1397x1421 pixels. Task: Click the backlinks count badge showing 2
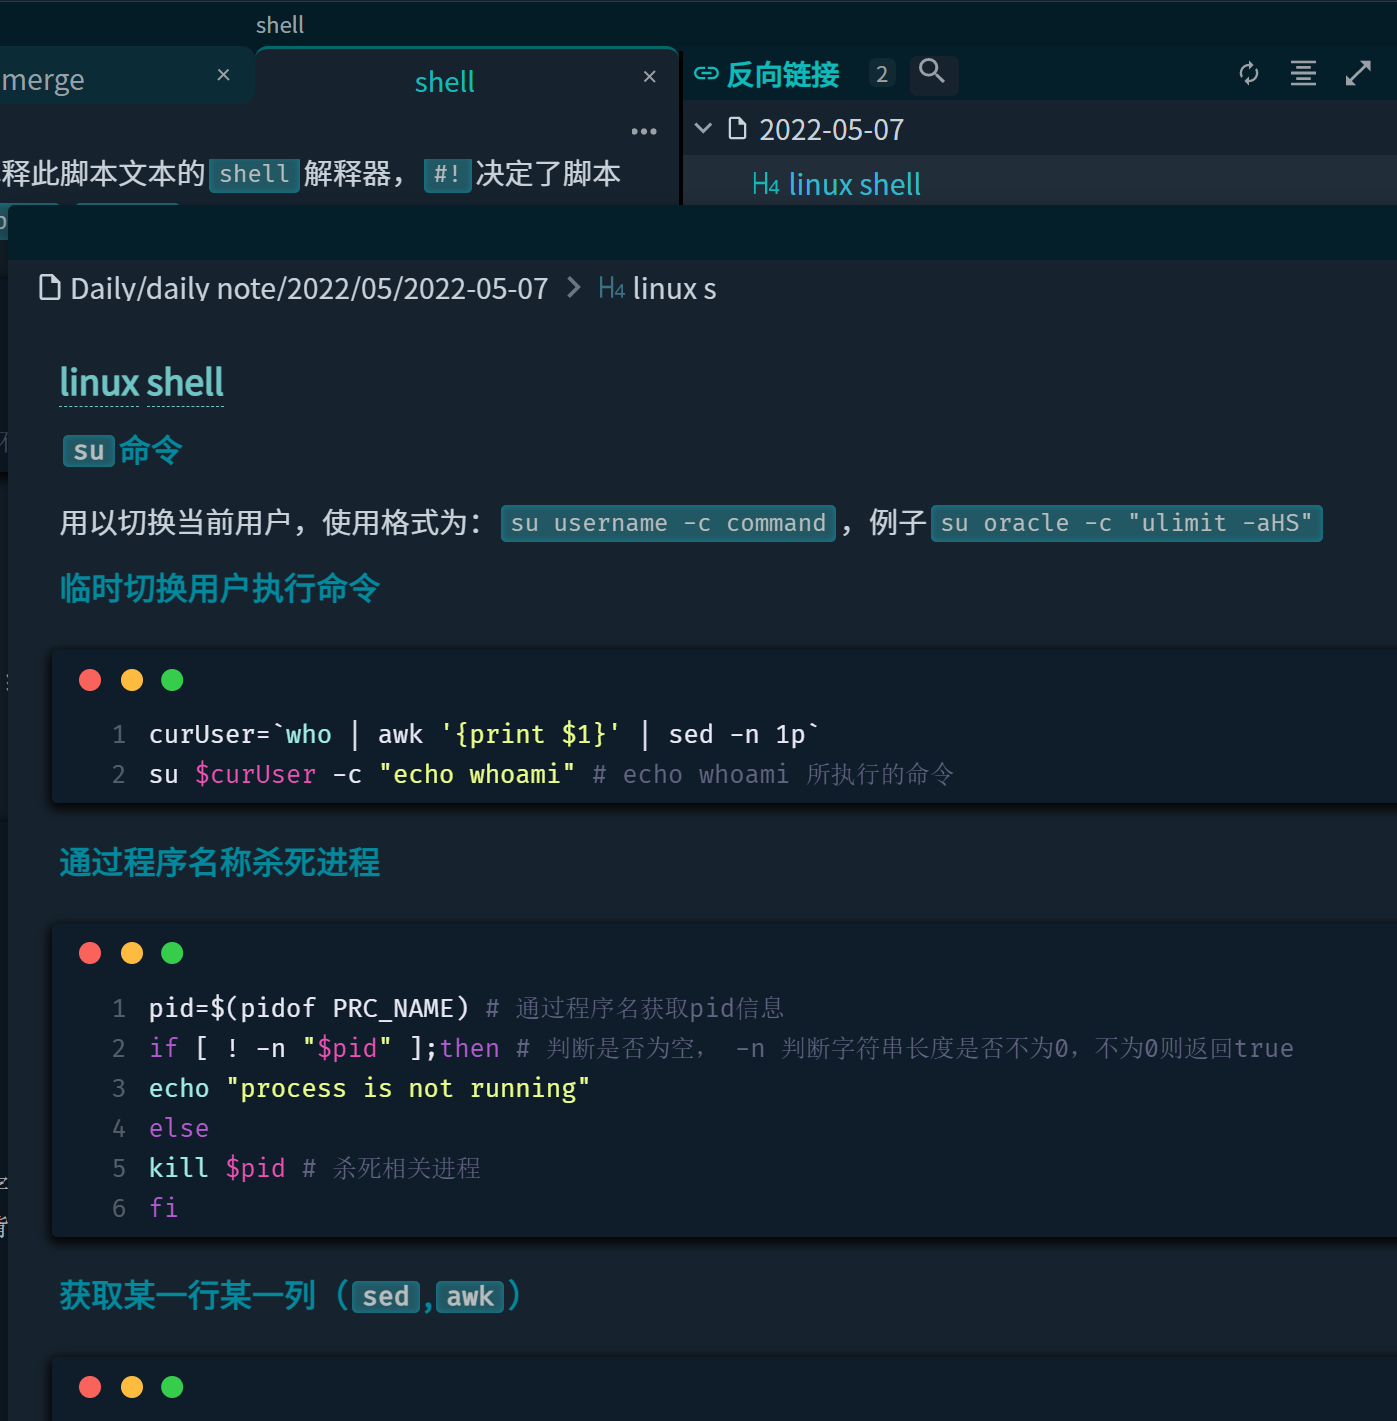[x=881, y=74]
